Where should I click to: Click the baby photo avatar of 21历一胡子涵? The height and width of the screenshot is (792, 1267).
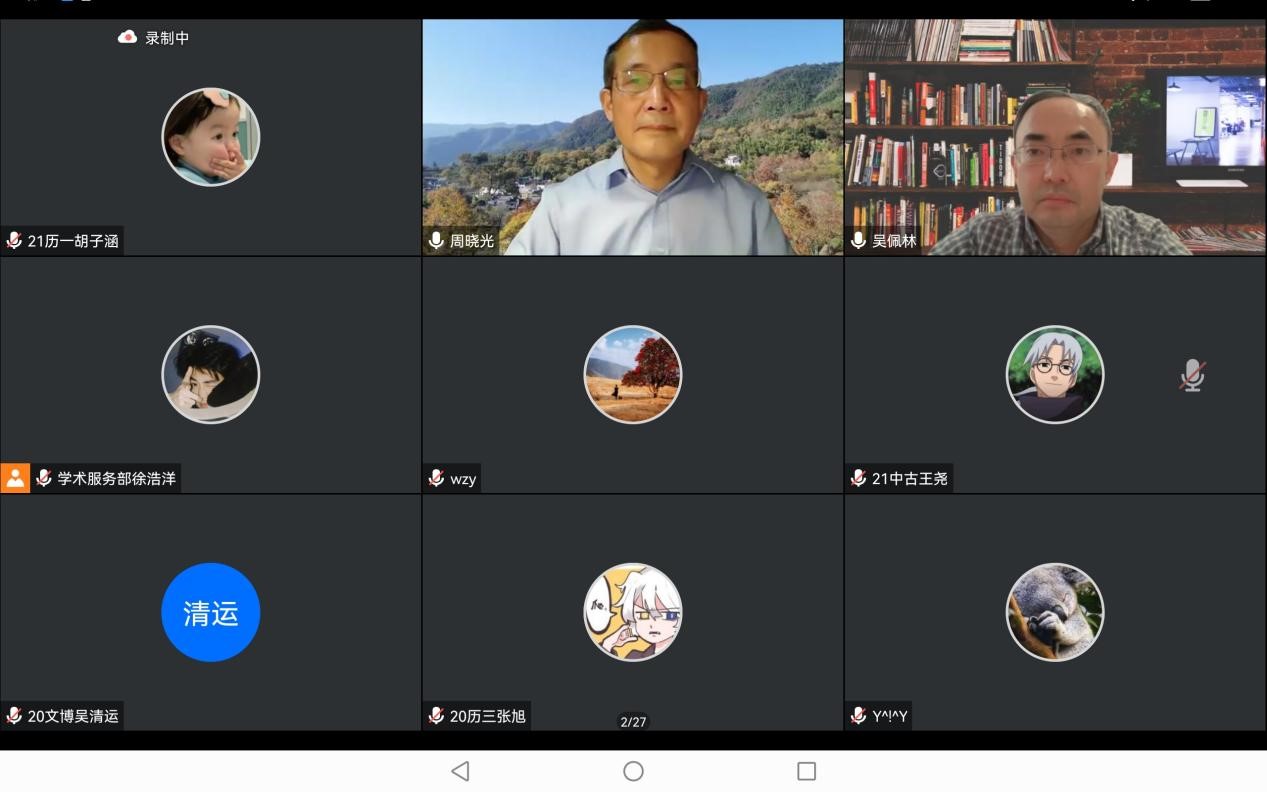tap(211, 137)
